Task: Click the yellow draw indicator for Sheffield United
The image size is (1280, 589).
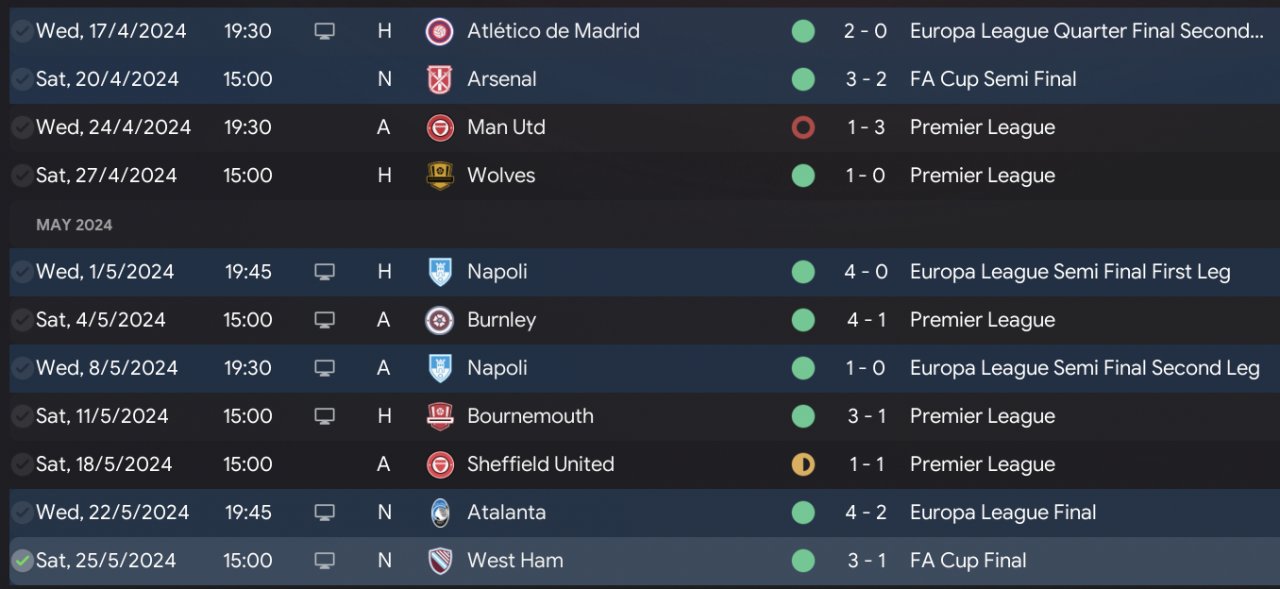Action: coord(802,464)
